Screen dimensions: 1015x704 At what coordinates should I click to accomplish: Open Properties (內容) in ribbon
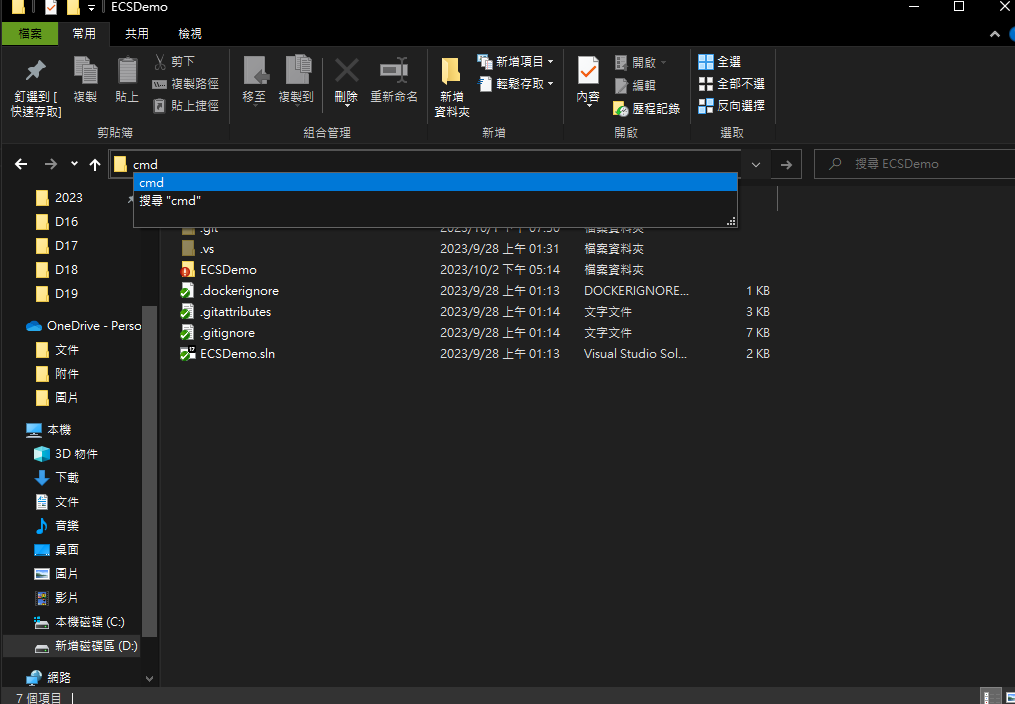[x=588, y=81]
